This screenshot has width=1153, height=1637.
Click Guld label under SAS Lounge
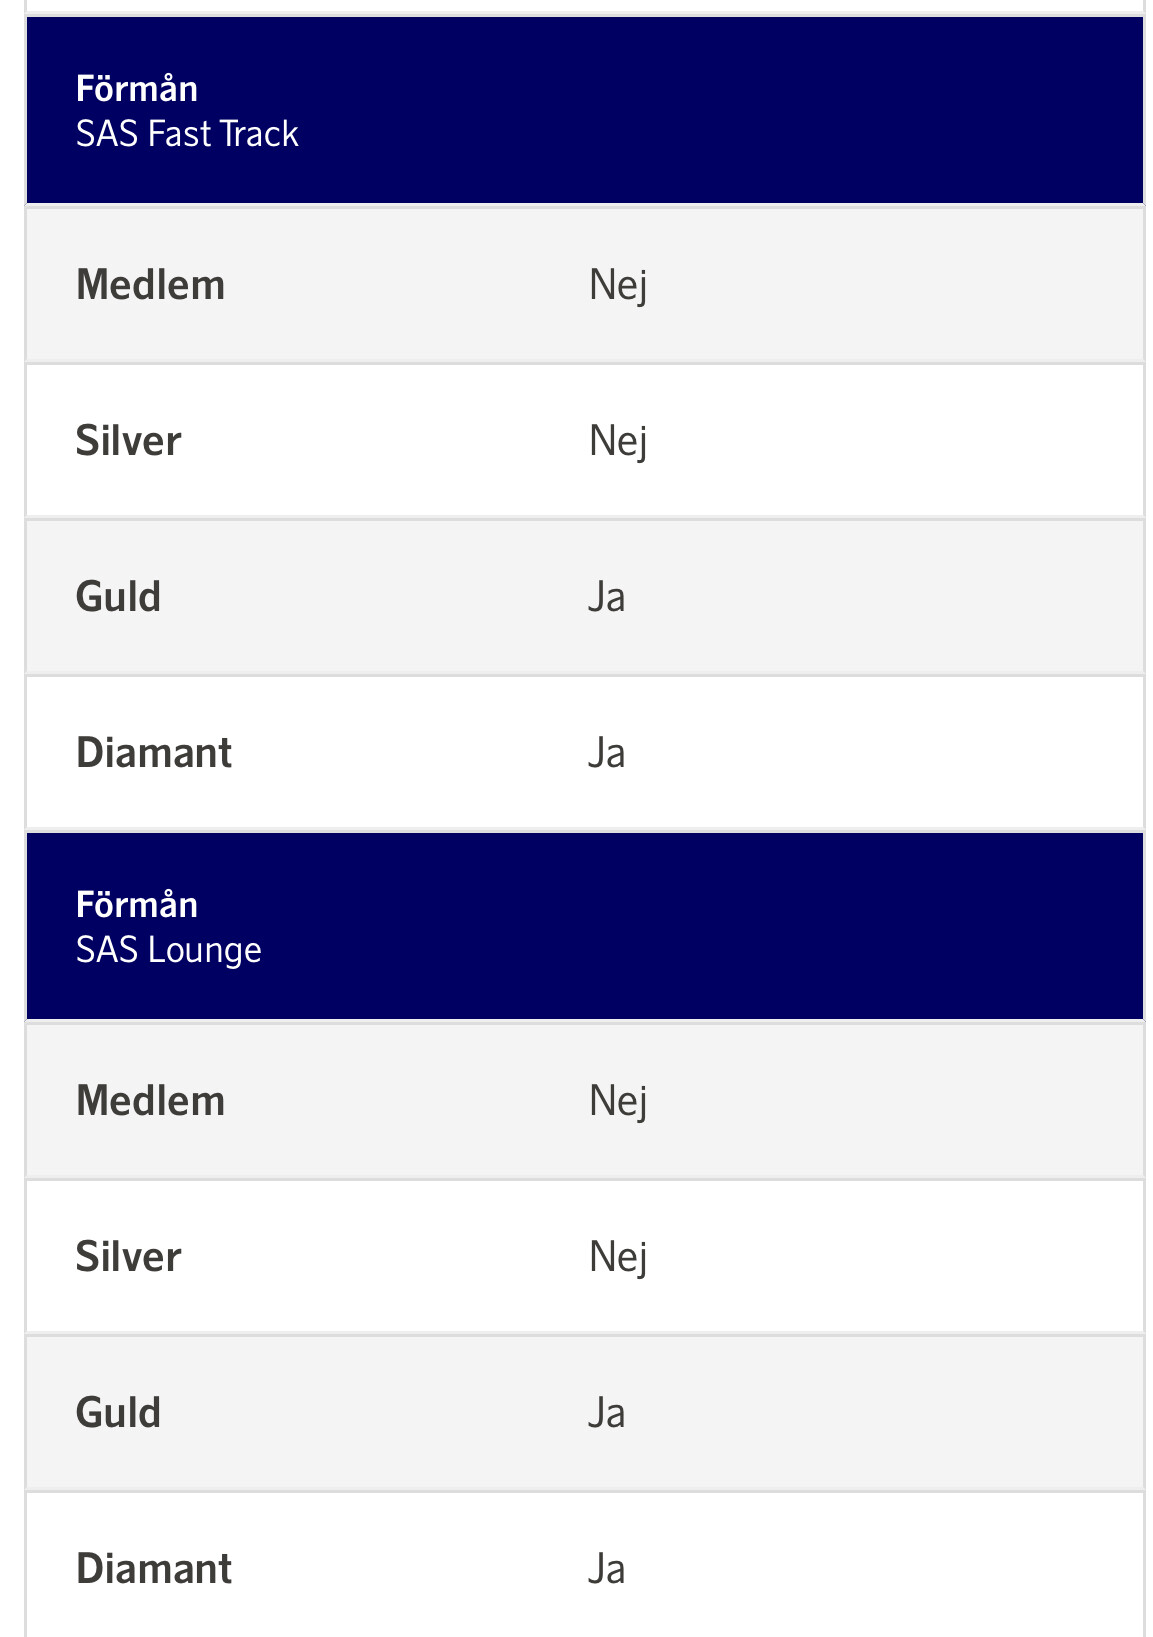pyautogui.click(x=119, y=1413)
